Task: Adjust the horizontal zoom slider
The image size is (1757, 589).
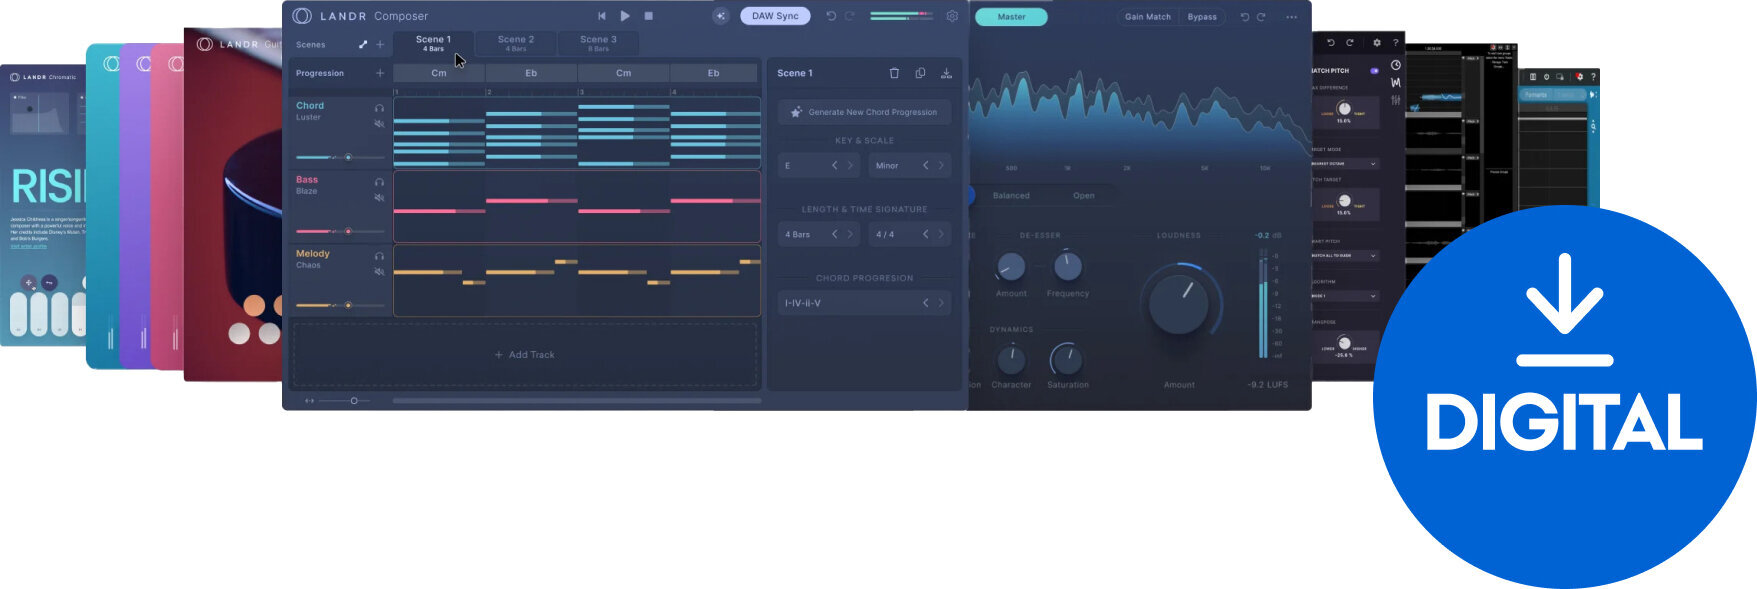Action: point(345,401)
